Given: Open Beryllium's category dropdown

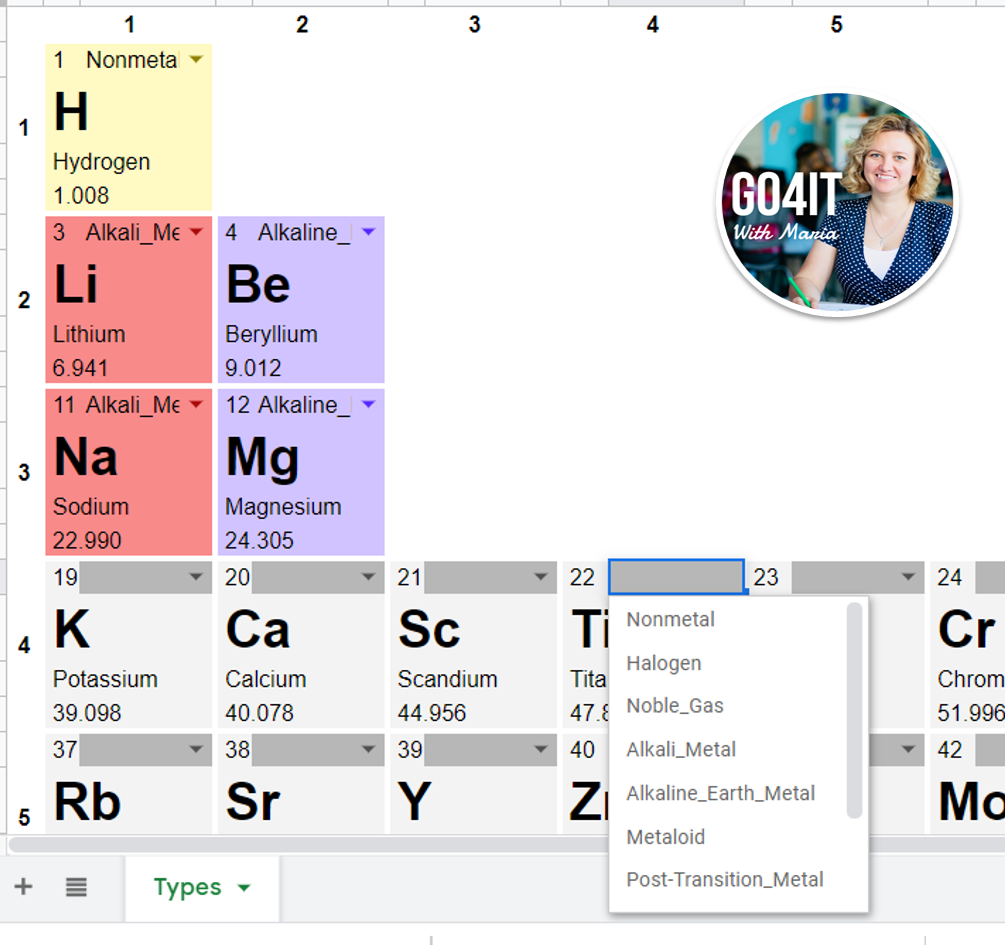Looking at the screenshot, I should tap(368, 231).
